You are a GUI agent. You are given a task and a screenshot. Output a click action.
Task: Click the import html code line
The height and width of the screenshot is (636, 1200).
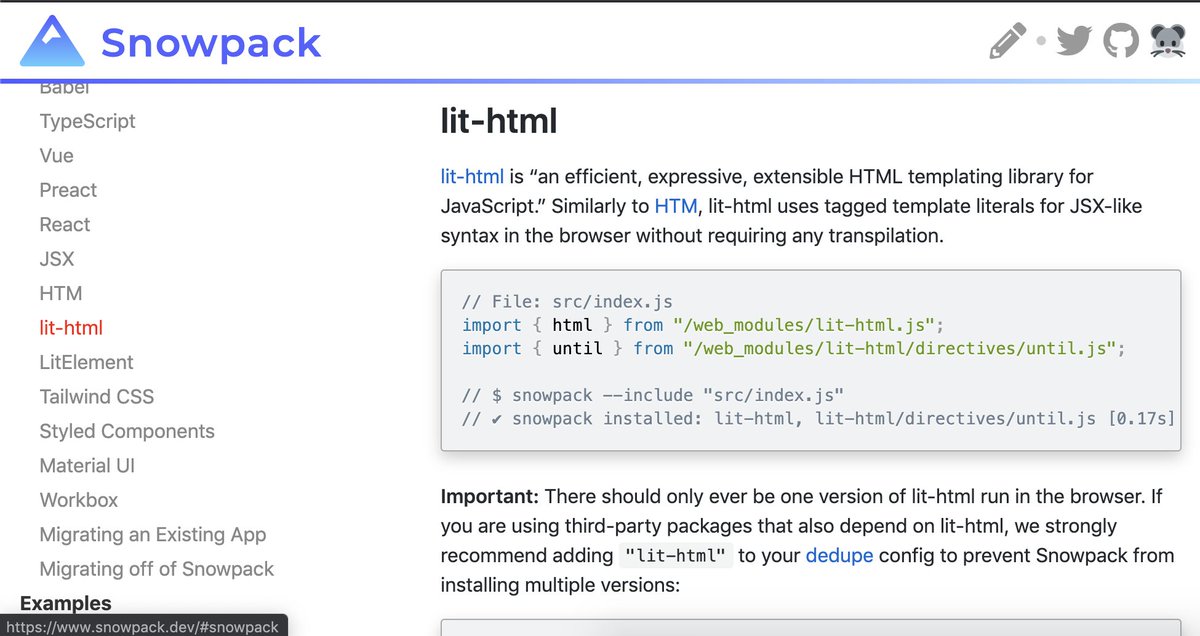point(704,325)
